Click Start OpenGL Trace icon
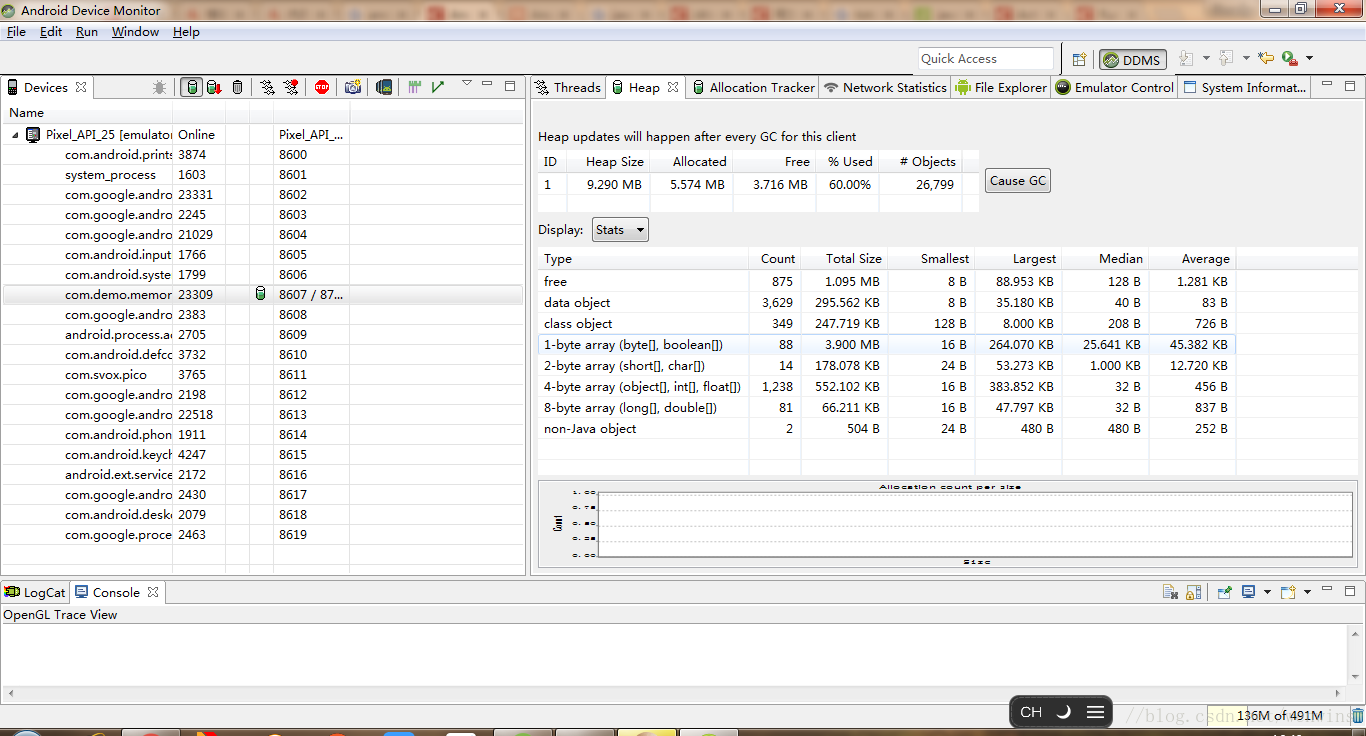 point(437,87)
